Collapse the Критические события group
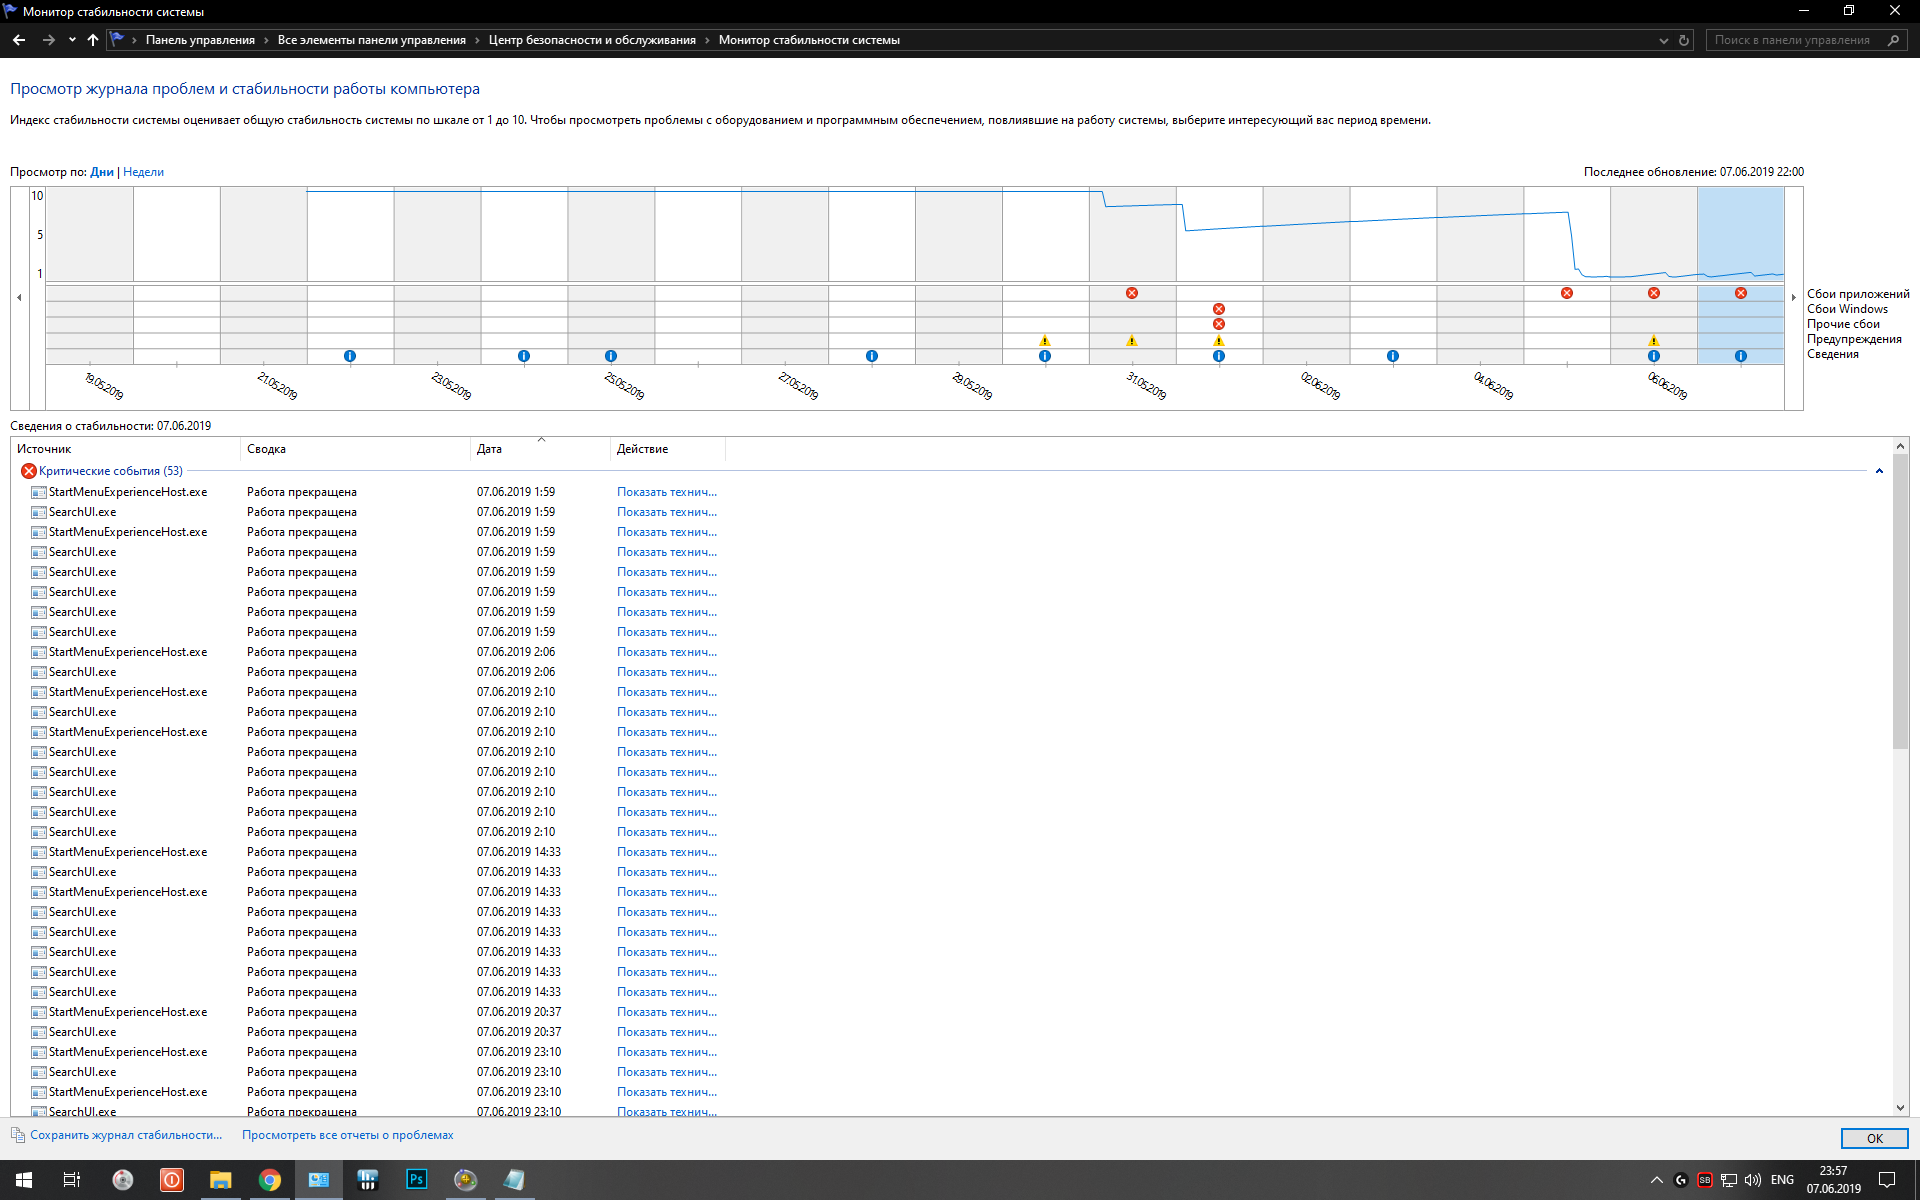 tap(1879, 471)
